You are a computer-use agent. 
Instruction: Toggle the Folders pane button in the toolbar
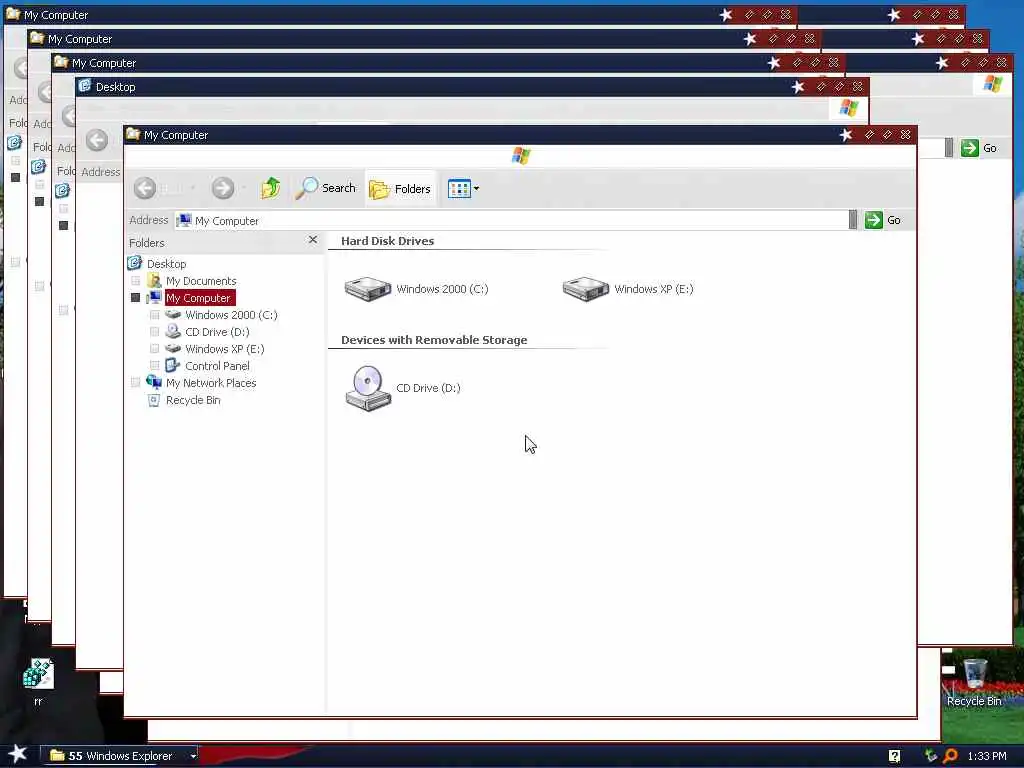click(x=400, y=189)
